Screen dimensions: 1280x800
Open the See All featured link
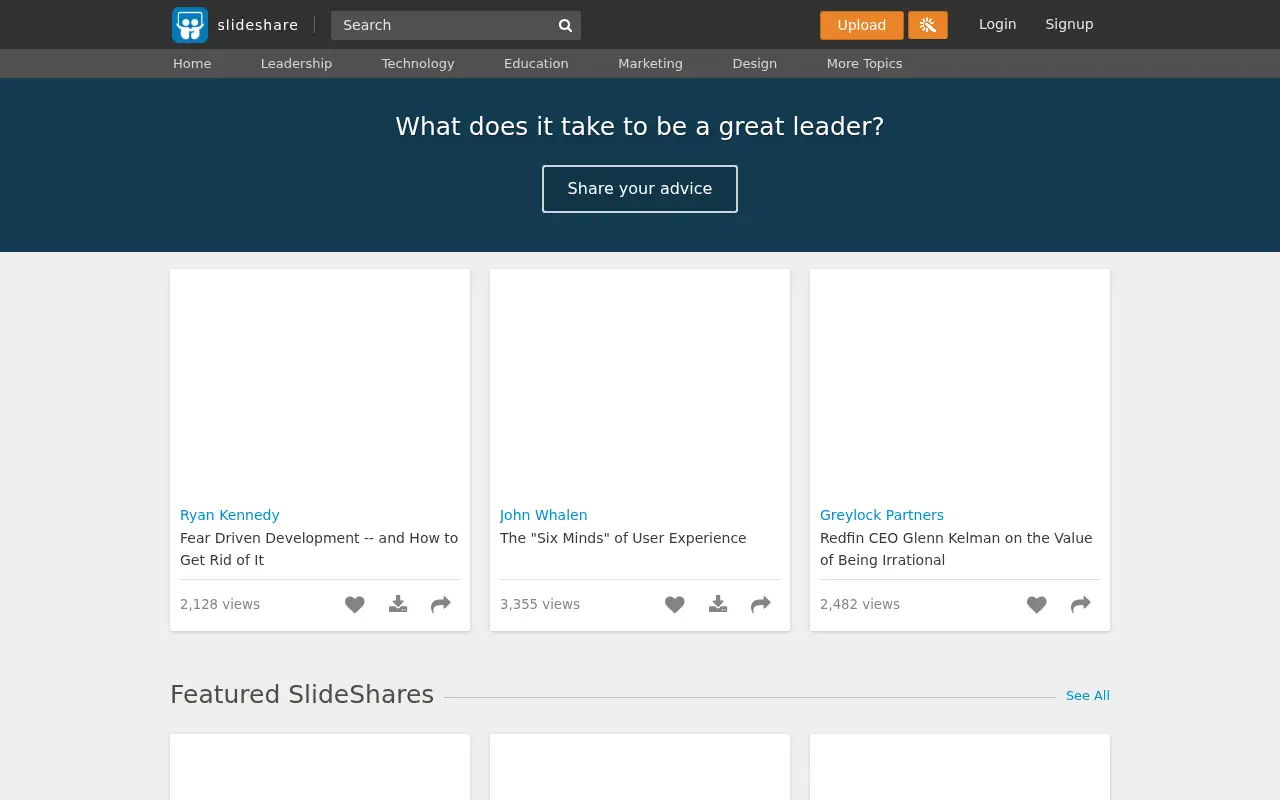coord(1088,695)
